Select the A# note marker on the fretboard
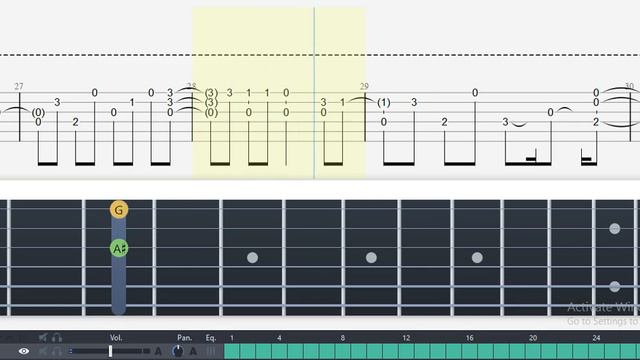This screenshot has width=640, height=360. [x=119, y=248]
